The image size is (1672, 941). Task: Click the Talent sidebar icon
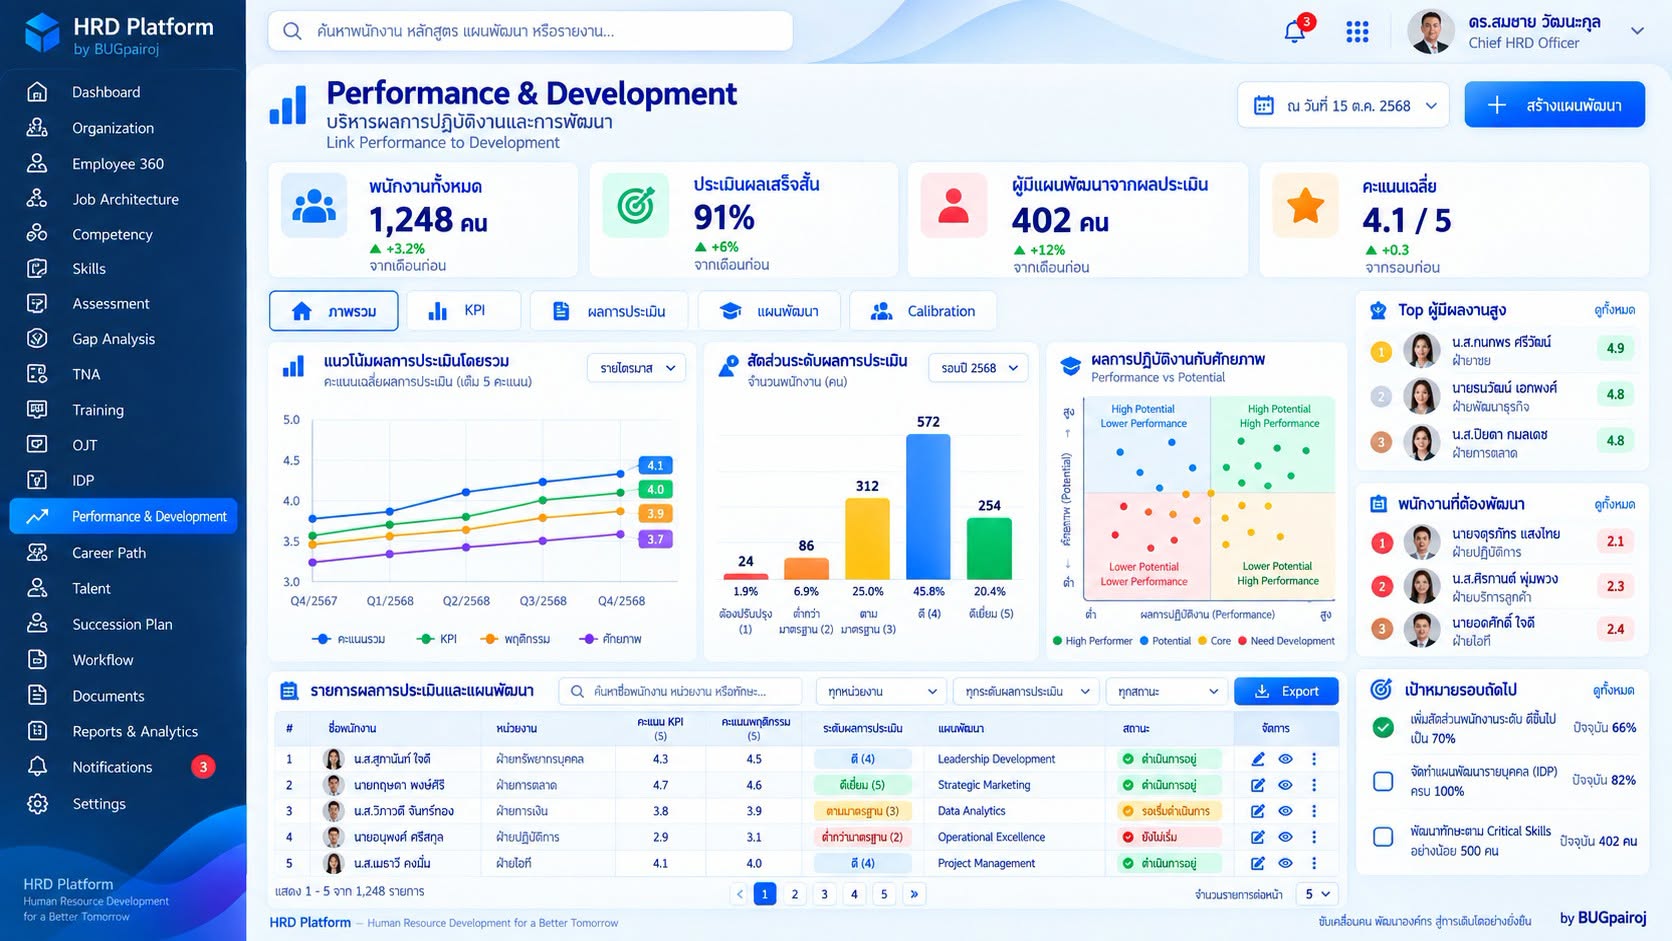(x=37, y=588)
